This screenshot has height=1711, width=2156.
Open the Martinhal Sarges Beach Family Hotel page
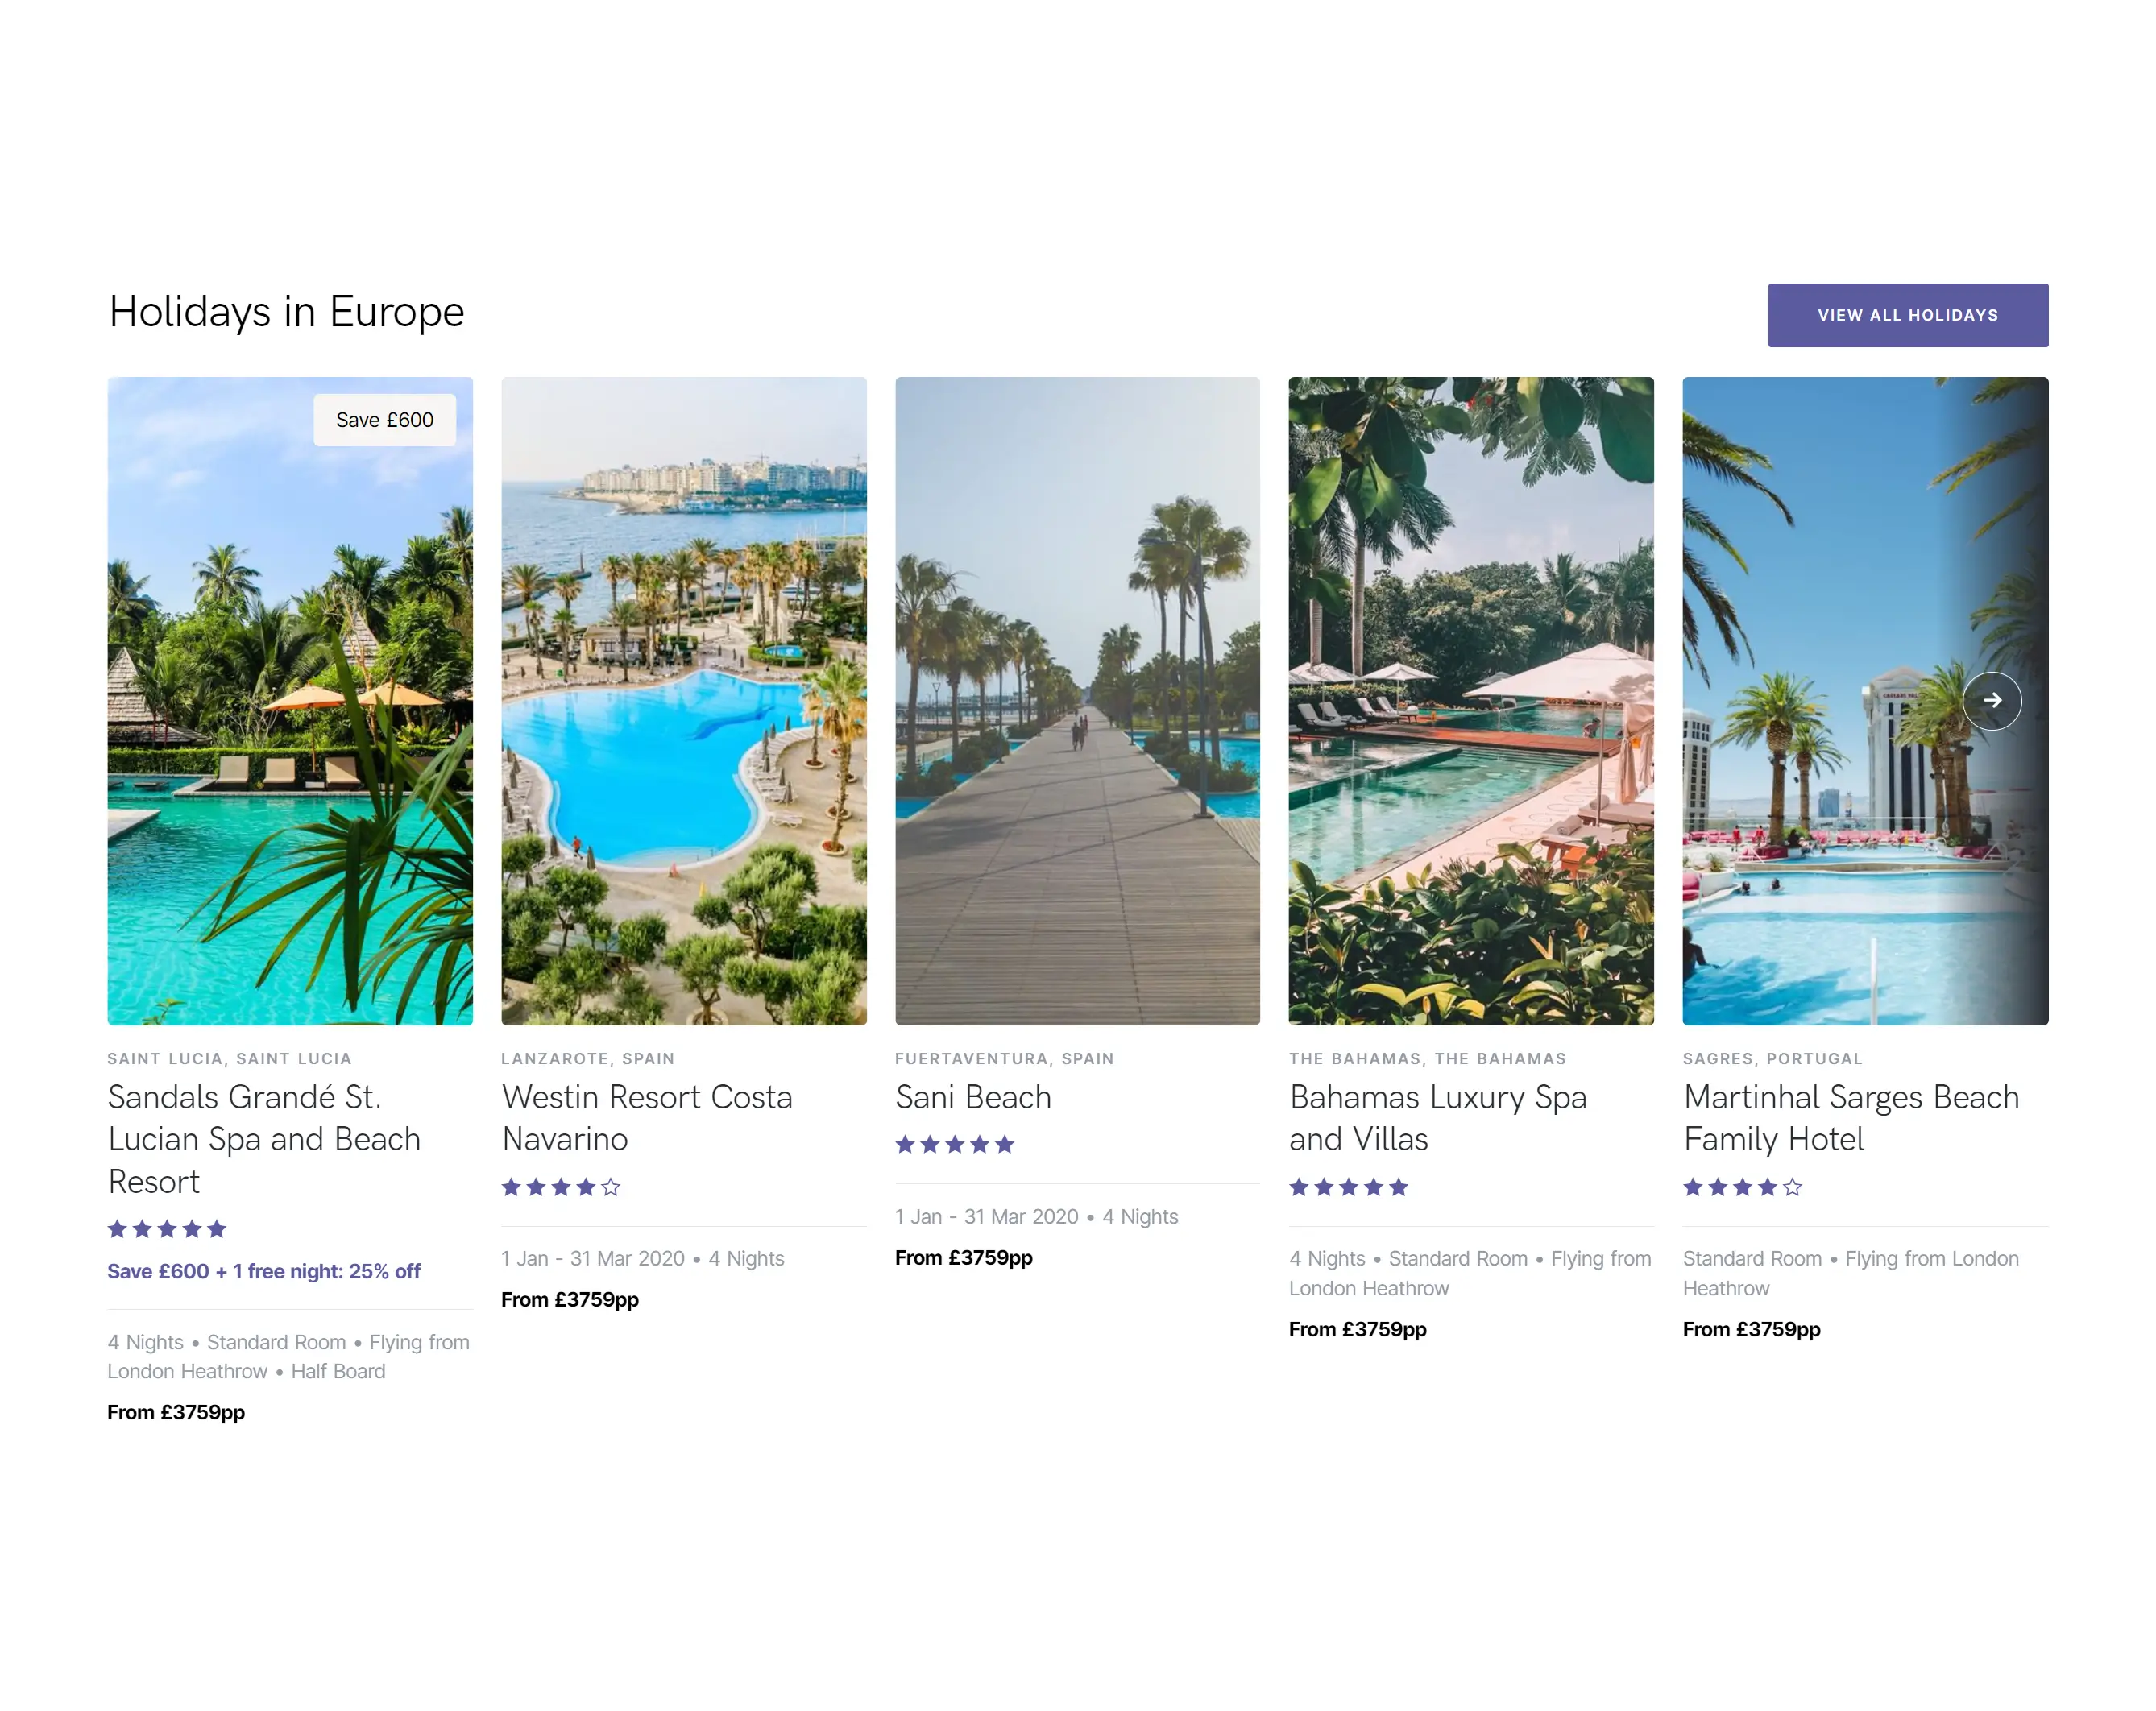coord(1850,1118)
